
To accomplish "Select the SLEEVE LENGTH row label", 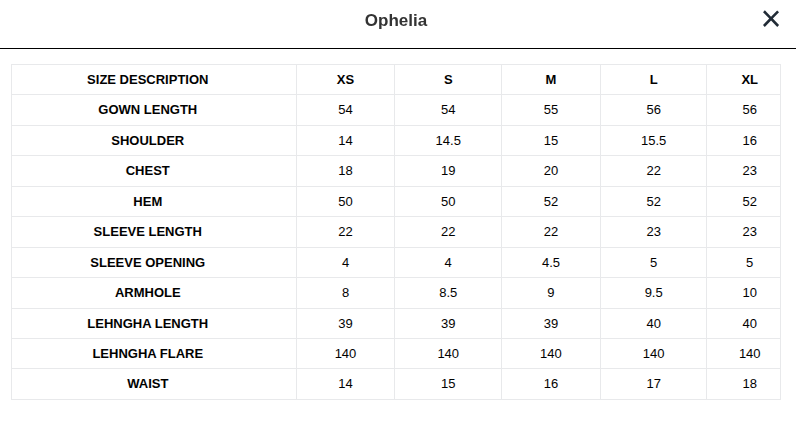I will pyautogui.click(x=148, y=232).
